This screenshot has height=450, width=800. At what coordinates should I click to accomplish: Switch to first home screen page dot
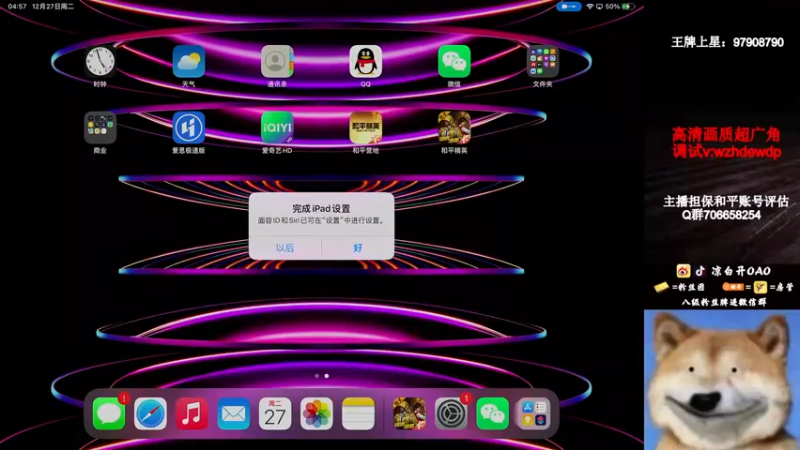317,376
